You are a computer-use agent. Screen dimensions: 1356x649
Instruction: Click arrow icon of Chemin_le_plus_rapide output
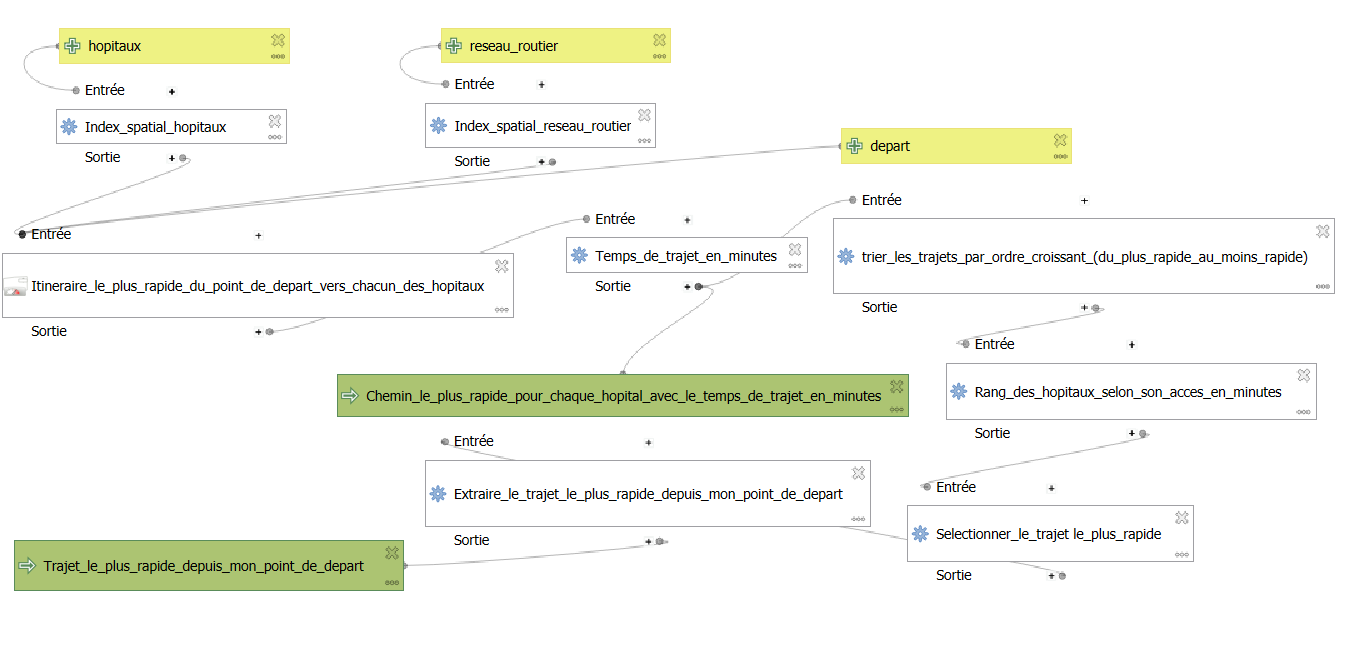click(x=350, y=396)
